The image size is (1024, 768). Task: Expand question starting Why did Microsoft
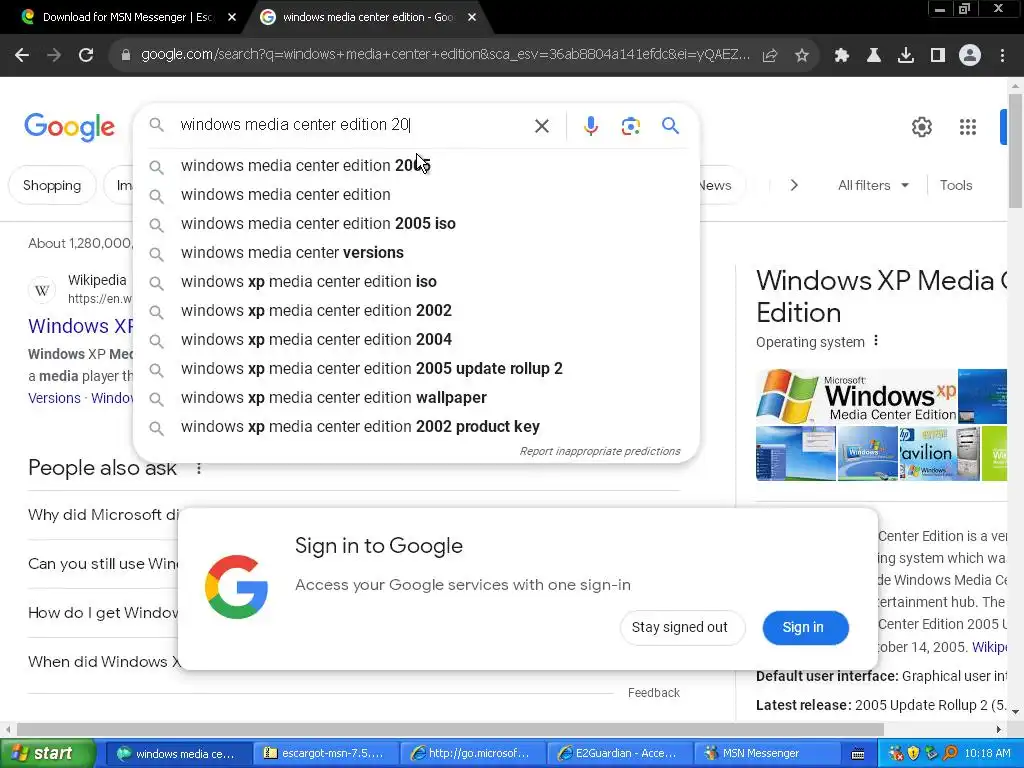pyautogui.click(x=103, y=515)
